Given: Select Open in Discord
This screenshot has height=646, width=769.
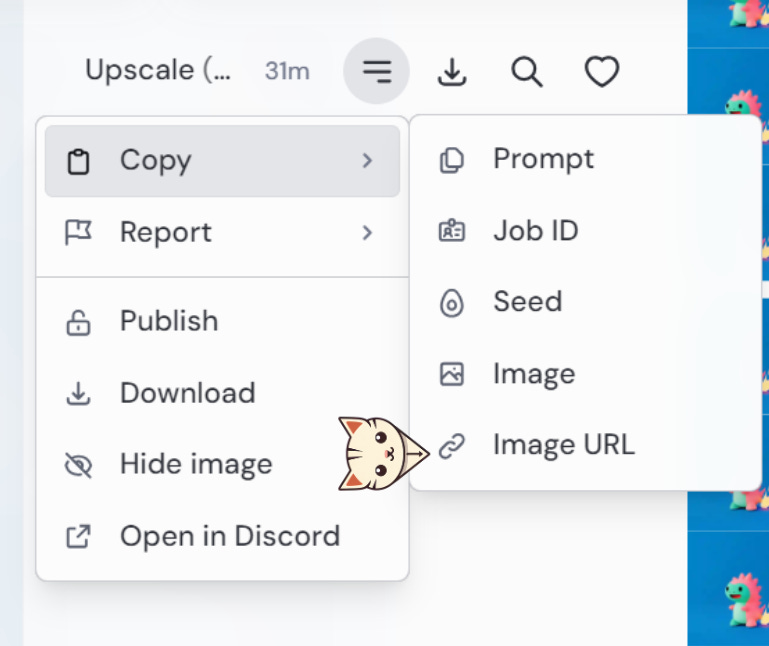Looking at the screenshot, I should (x=222, y=536).
